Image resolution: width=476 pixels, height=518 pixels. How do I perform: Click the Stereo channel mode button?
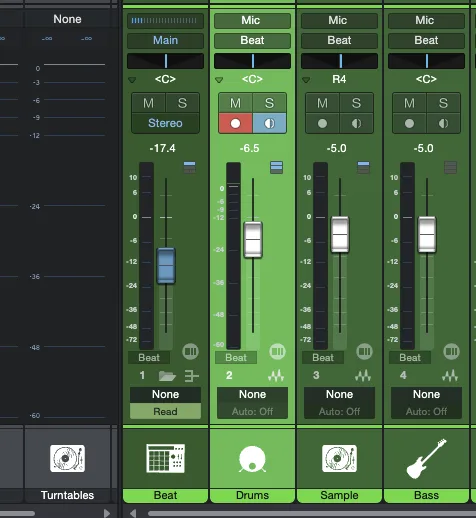[165, 123]
